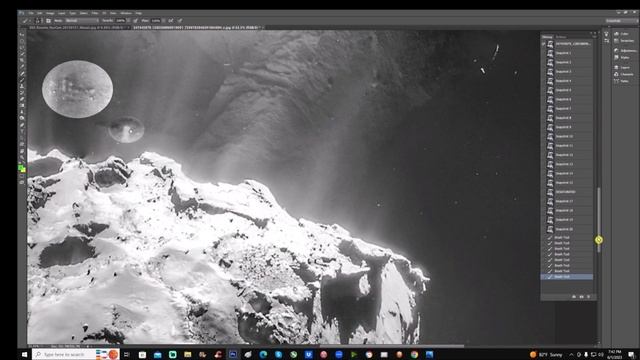This screenshot has width=640, height=360.
Task: Create new document from current state icon
Action: pos(574,297)
